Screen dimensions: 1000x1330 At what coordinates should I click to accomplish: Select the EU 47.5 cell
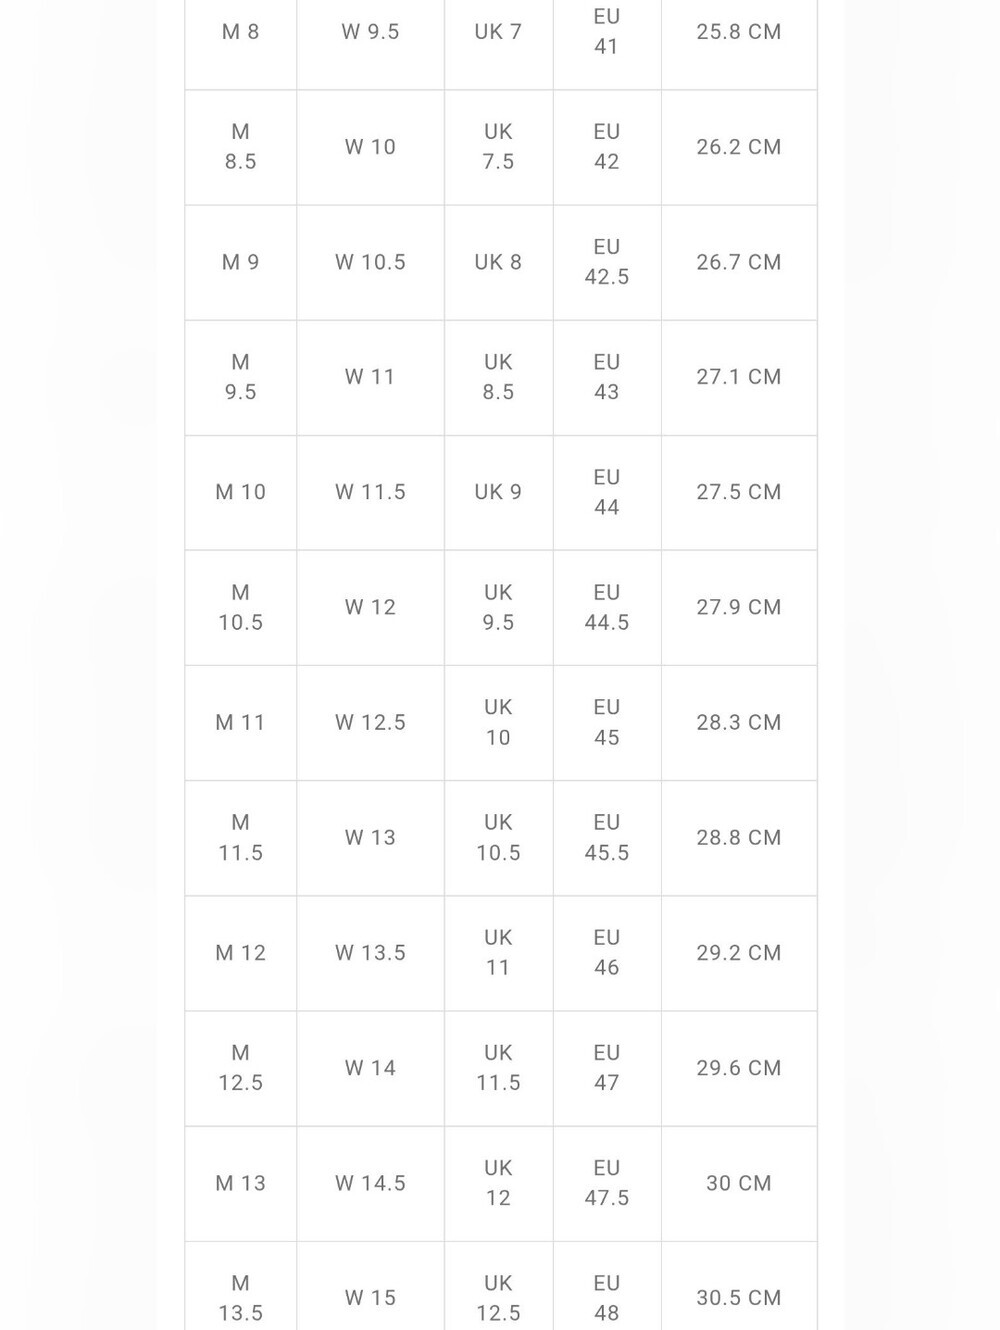pyautogui.click(x=606, y=1183)
